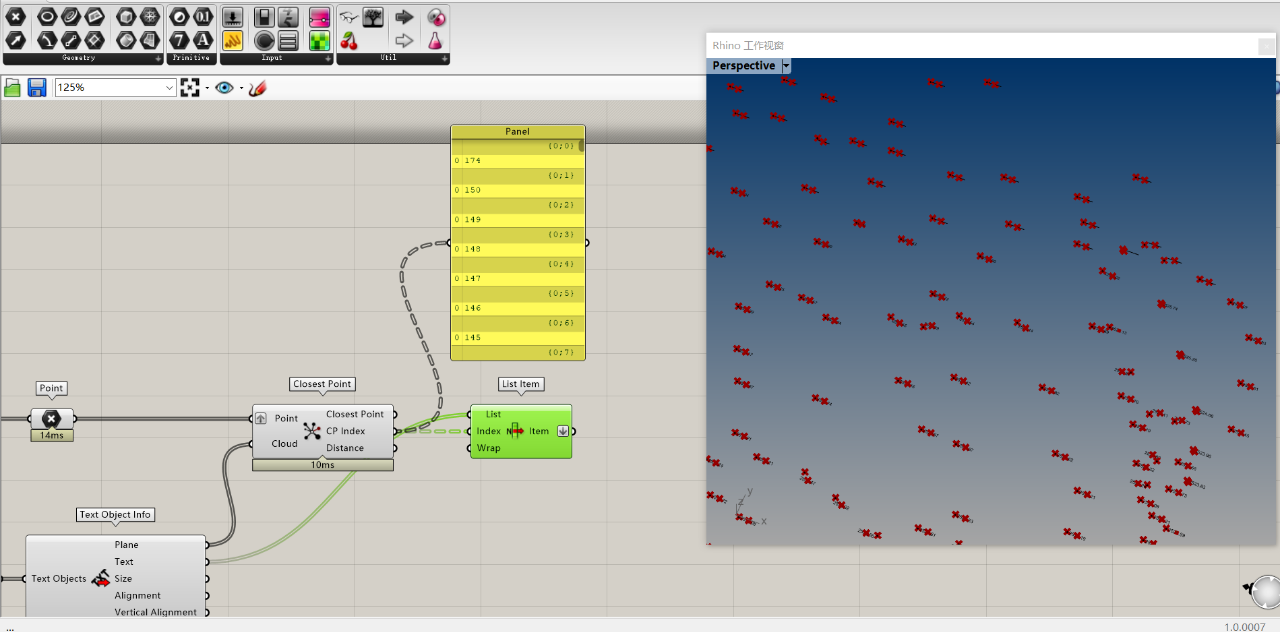Viewport: 1280px width, 632px height.
Task: Select the Point parameter icon in Geometry
Action: pos(16,17)
